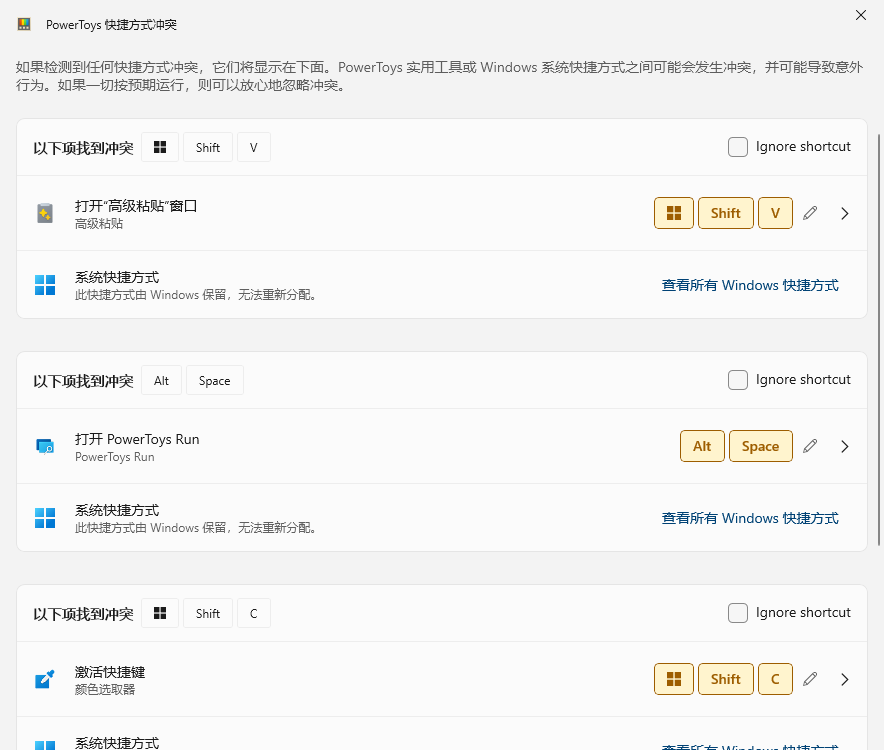Click the vertical scrollbar on the right
This screenshot has height=750, width=884.
coord(879,339)
